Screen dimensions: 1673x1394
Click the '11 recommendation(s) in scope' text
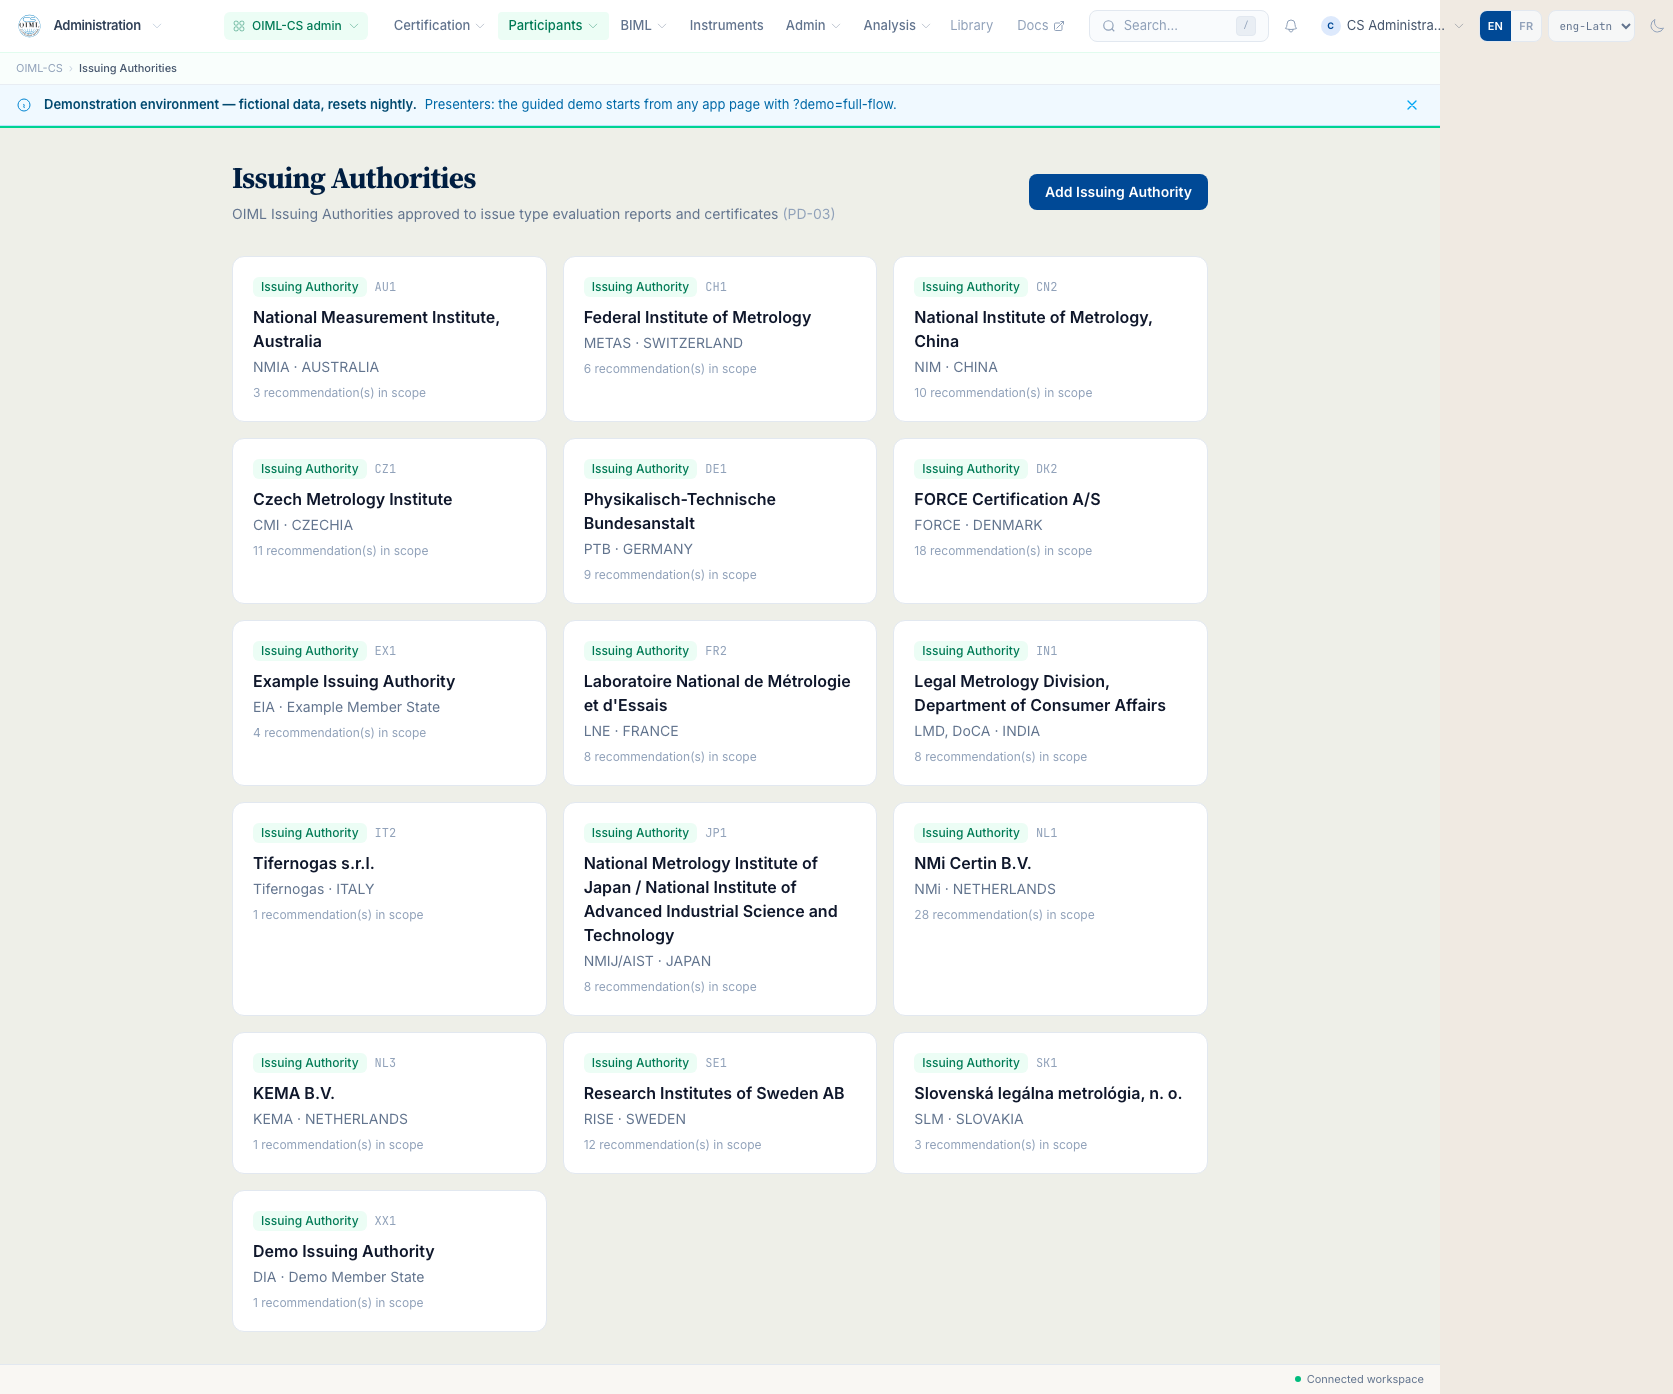pos(341,551)
